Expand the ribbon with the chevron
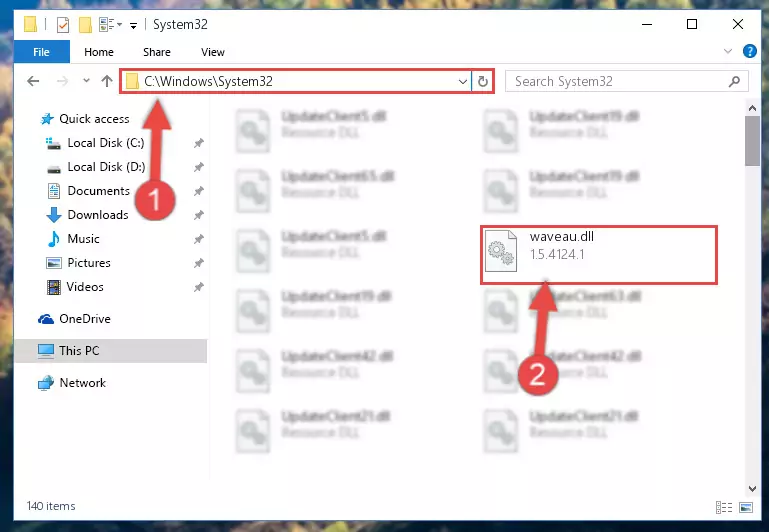Viewport: 769px width, 532px height. click(728, 51)
